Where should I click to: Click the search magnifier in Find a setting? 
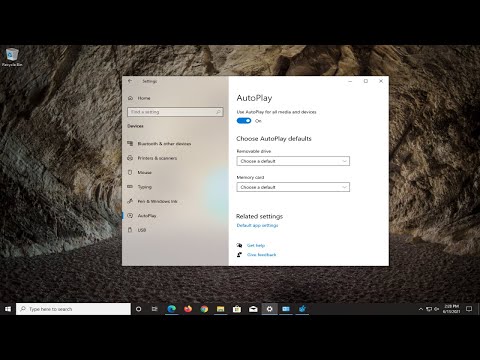coord(218,112)
